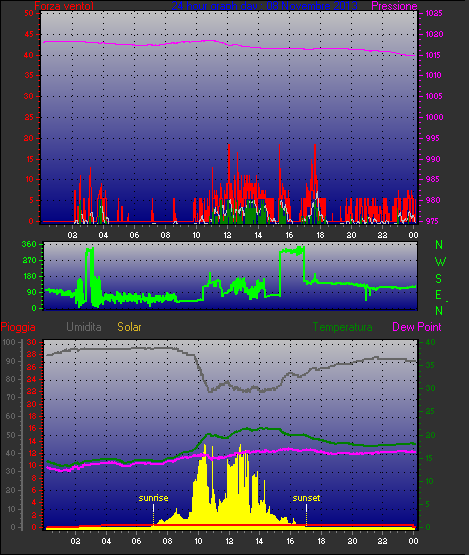Click the 975 value on pressure axis
The height and width of the screenshot is (555, 469).
(x=432, y=221)
